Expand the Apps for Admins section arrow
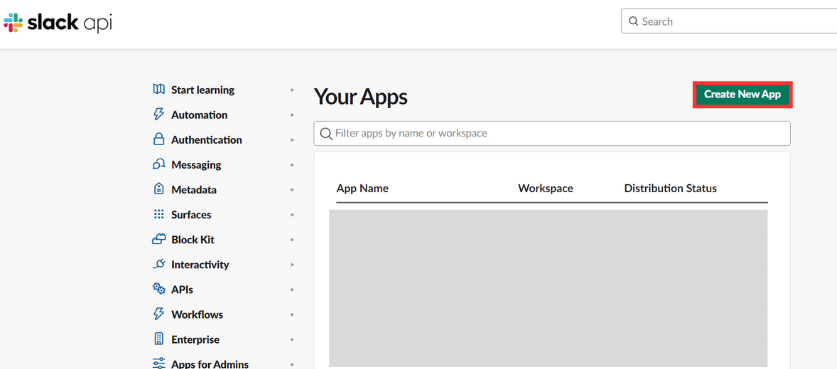Image resolution: width=837 pixels, height=369 pixels. click(x=292, y=364)
